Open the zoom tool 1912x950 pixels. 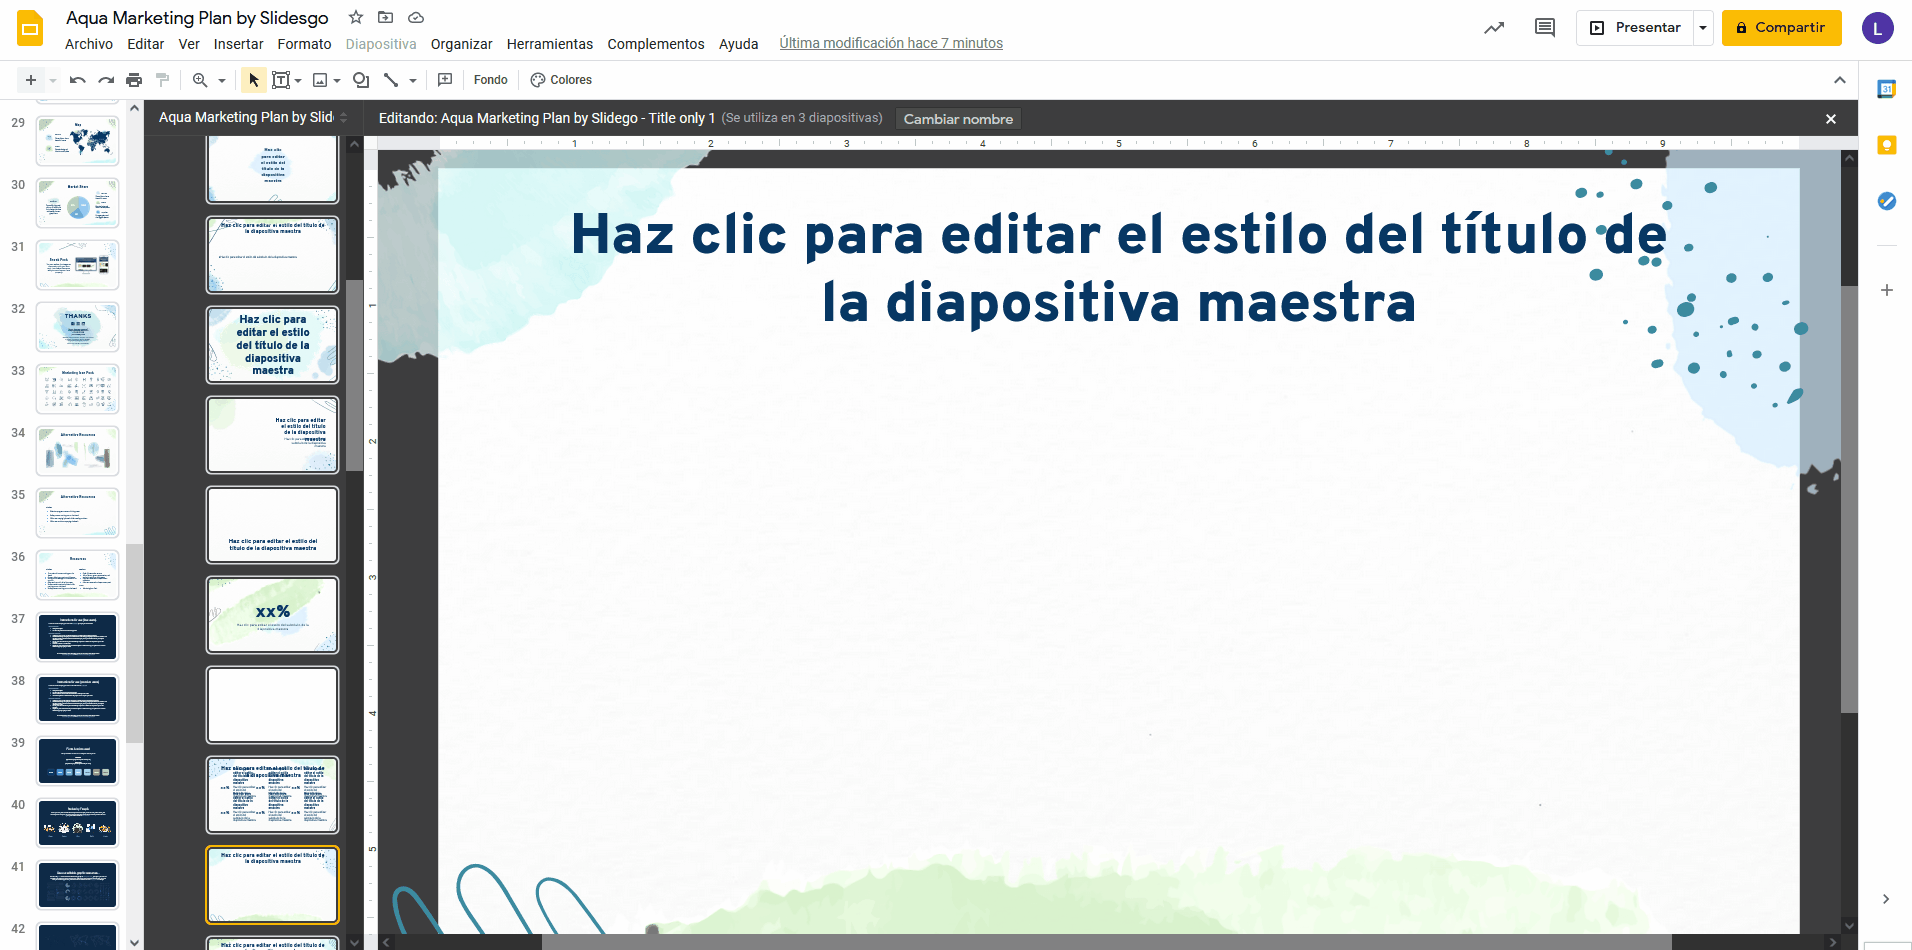click(x=200, y=80)
